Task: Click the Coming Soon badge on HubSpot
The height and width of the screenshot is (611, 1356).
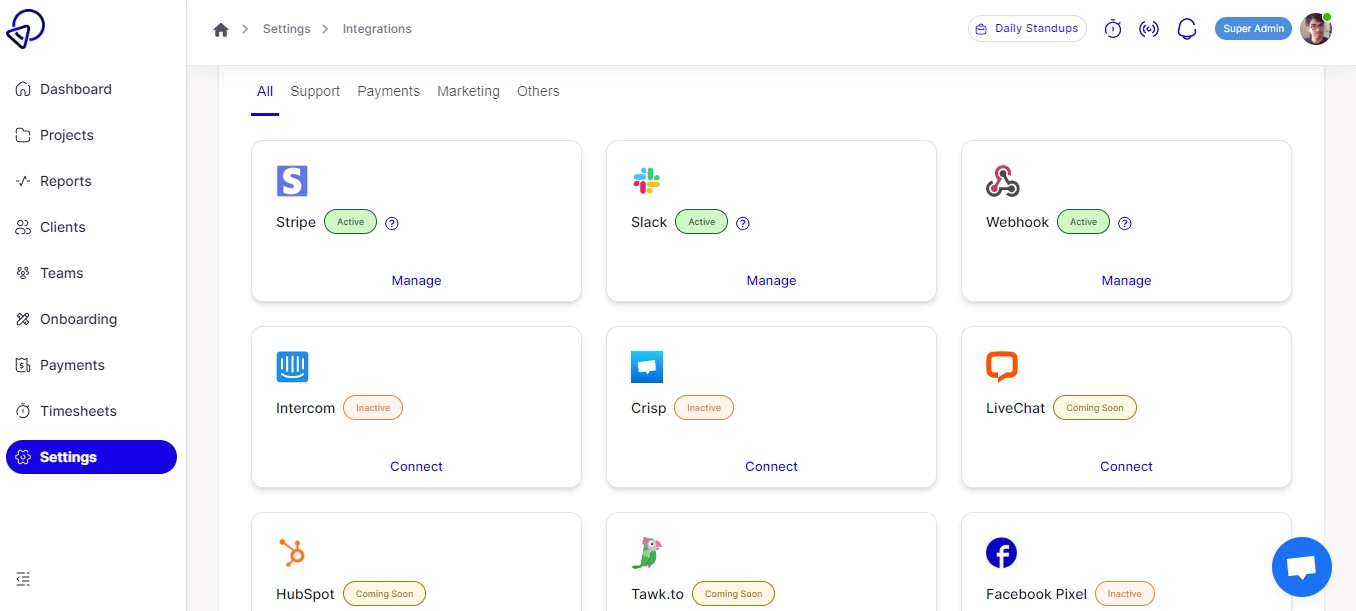Action: (x=385, y=594)
